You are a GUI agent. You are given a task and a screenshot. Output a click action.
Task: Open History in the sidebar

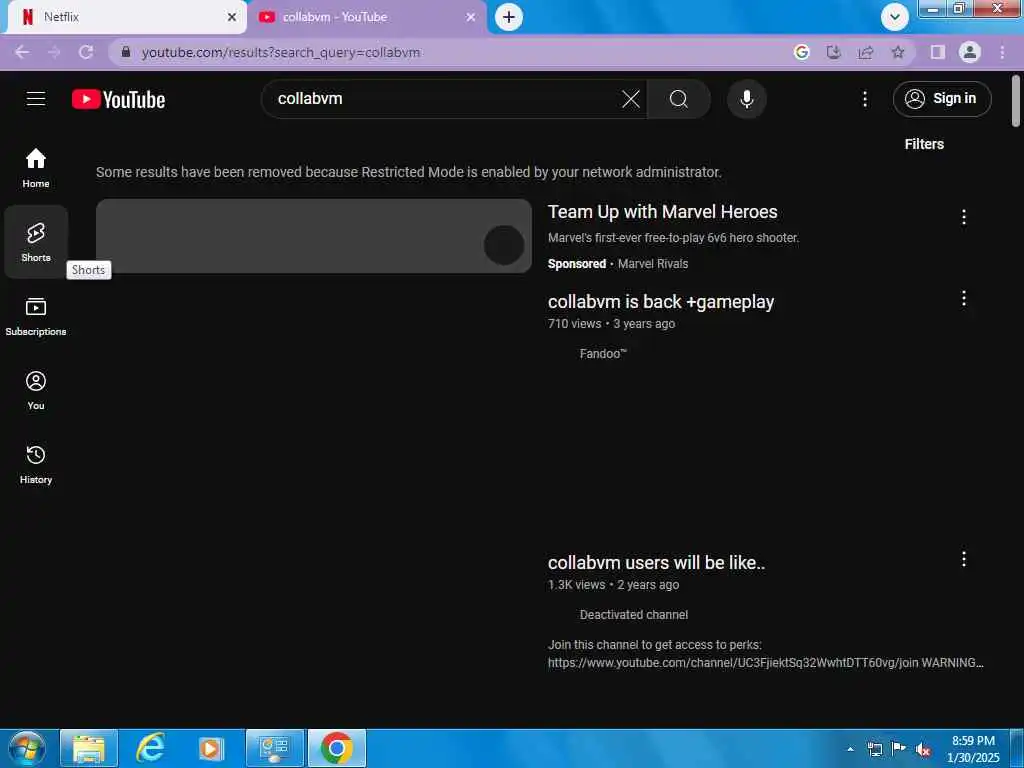point(36,464)
